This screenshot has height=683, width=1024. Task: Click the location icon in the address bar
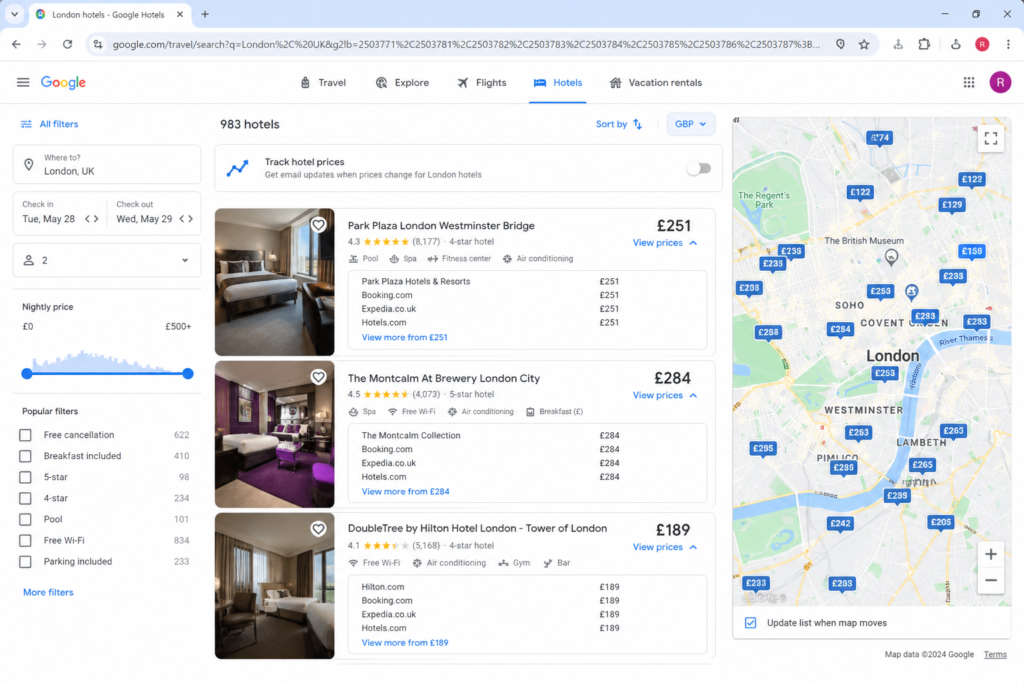pyautogui.click(x=840, y=44)
